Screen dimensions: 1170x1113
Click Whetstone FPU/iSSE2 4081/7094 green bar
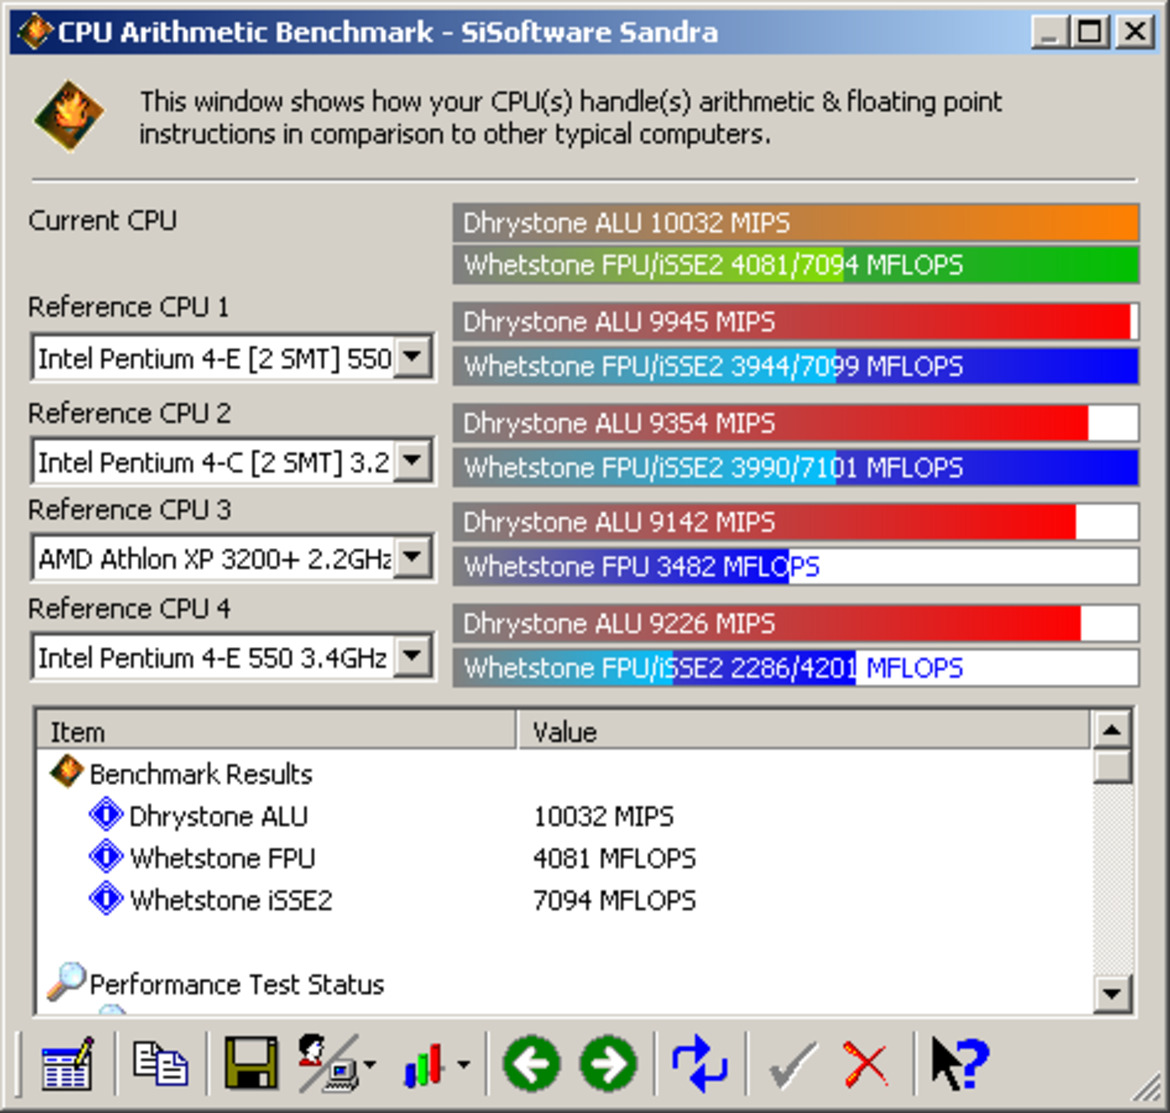pos(795,265)
